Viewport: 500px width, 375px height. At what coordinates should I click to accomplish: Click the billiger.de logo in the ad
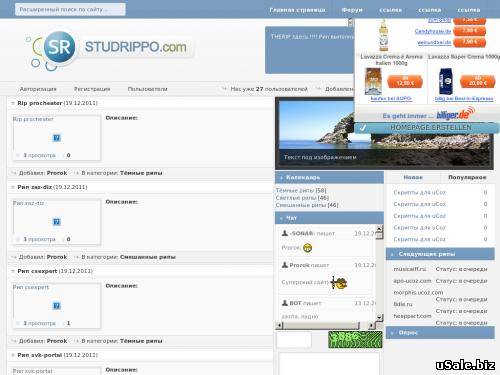coord(456,114)
